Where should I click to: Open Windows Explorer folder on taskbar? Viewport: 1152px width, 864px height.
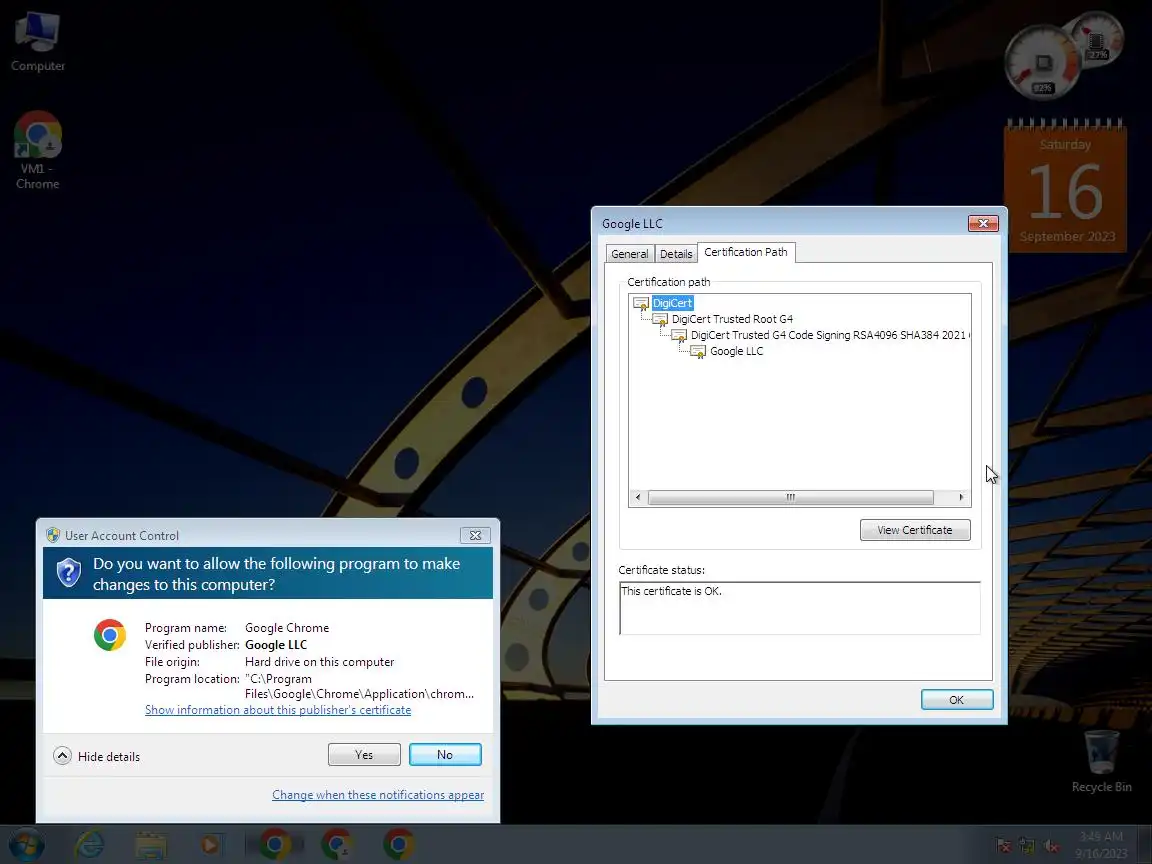[151, 844]
